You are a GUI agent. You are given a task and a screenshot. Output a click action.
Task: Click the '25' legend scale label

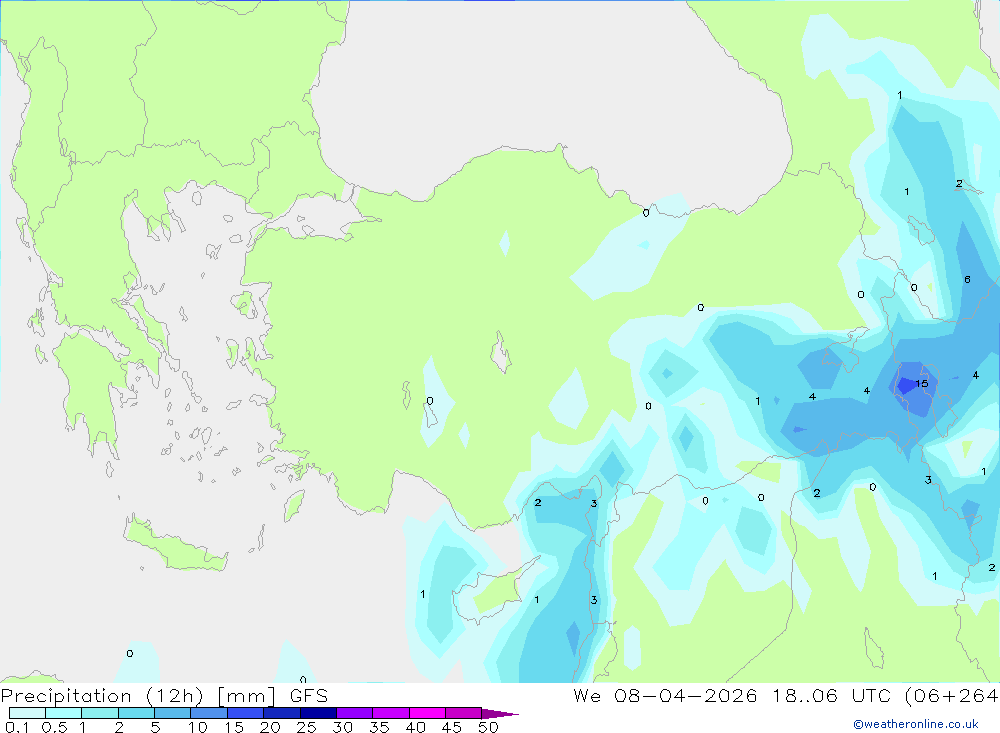coord(306,727)
